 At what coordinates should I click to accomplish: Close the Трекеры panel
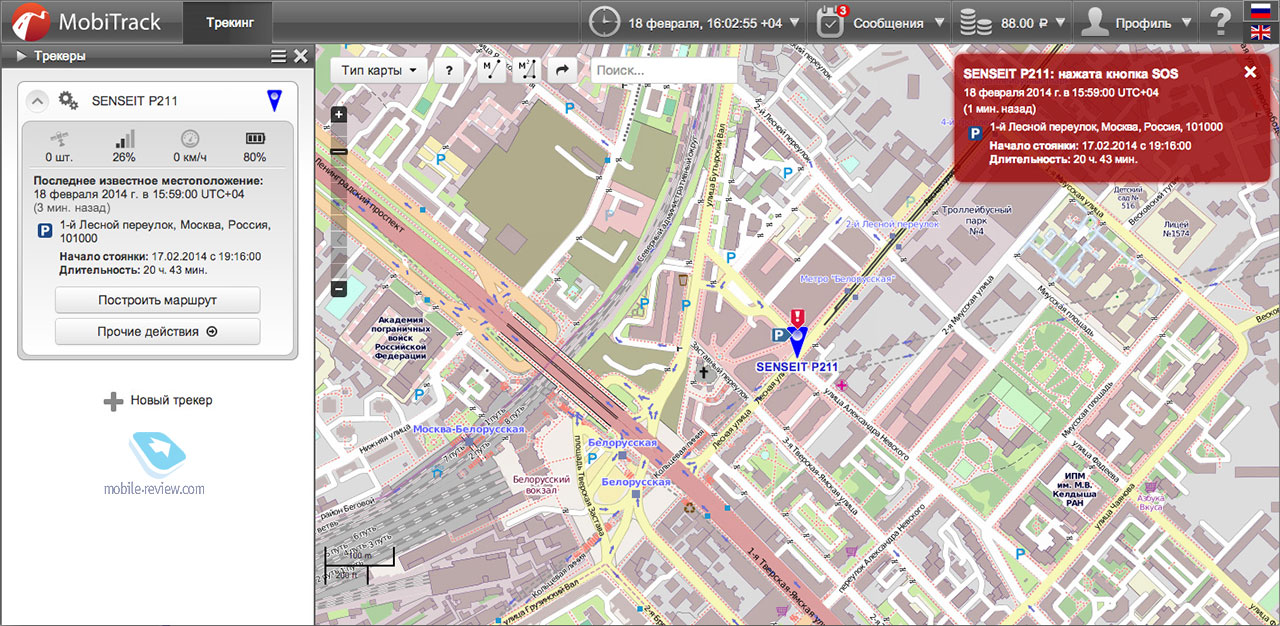301,56
